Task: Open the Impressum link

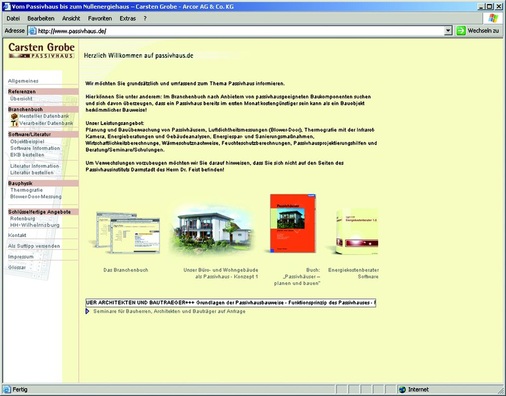Action: 21,257
